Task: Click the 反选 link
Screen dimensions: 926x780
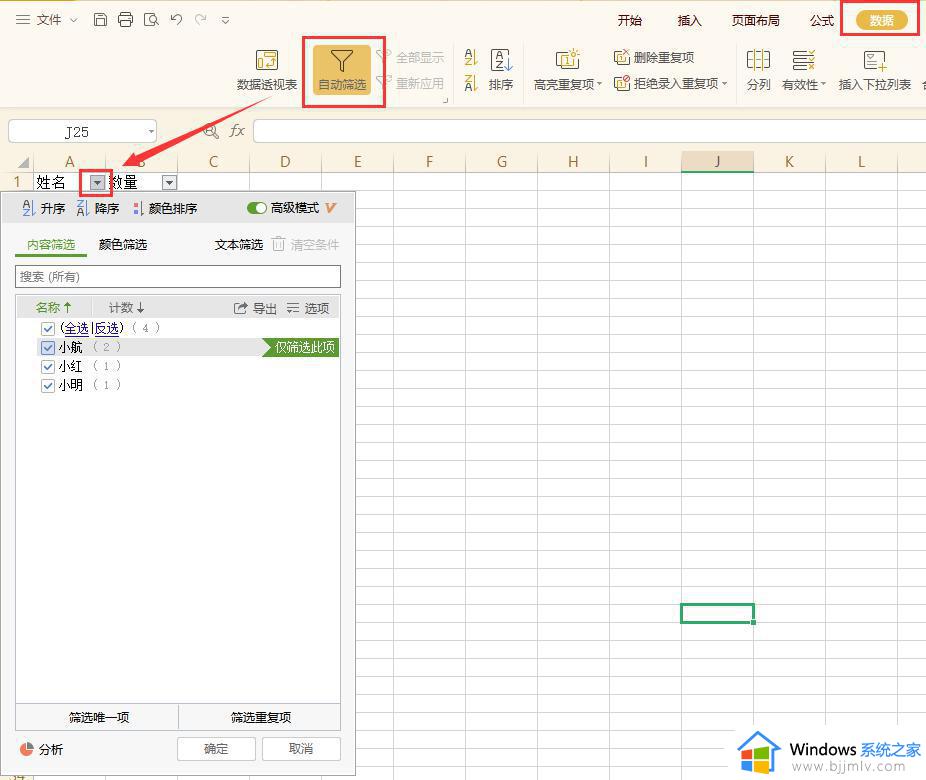Action: coord(106,328)
